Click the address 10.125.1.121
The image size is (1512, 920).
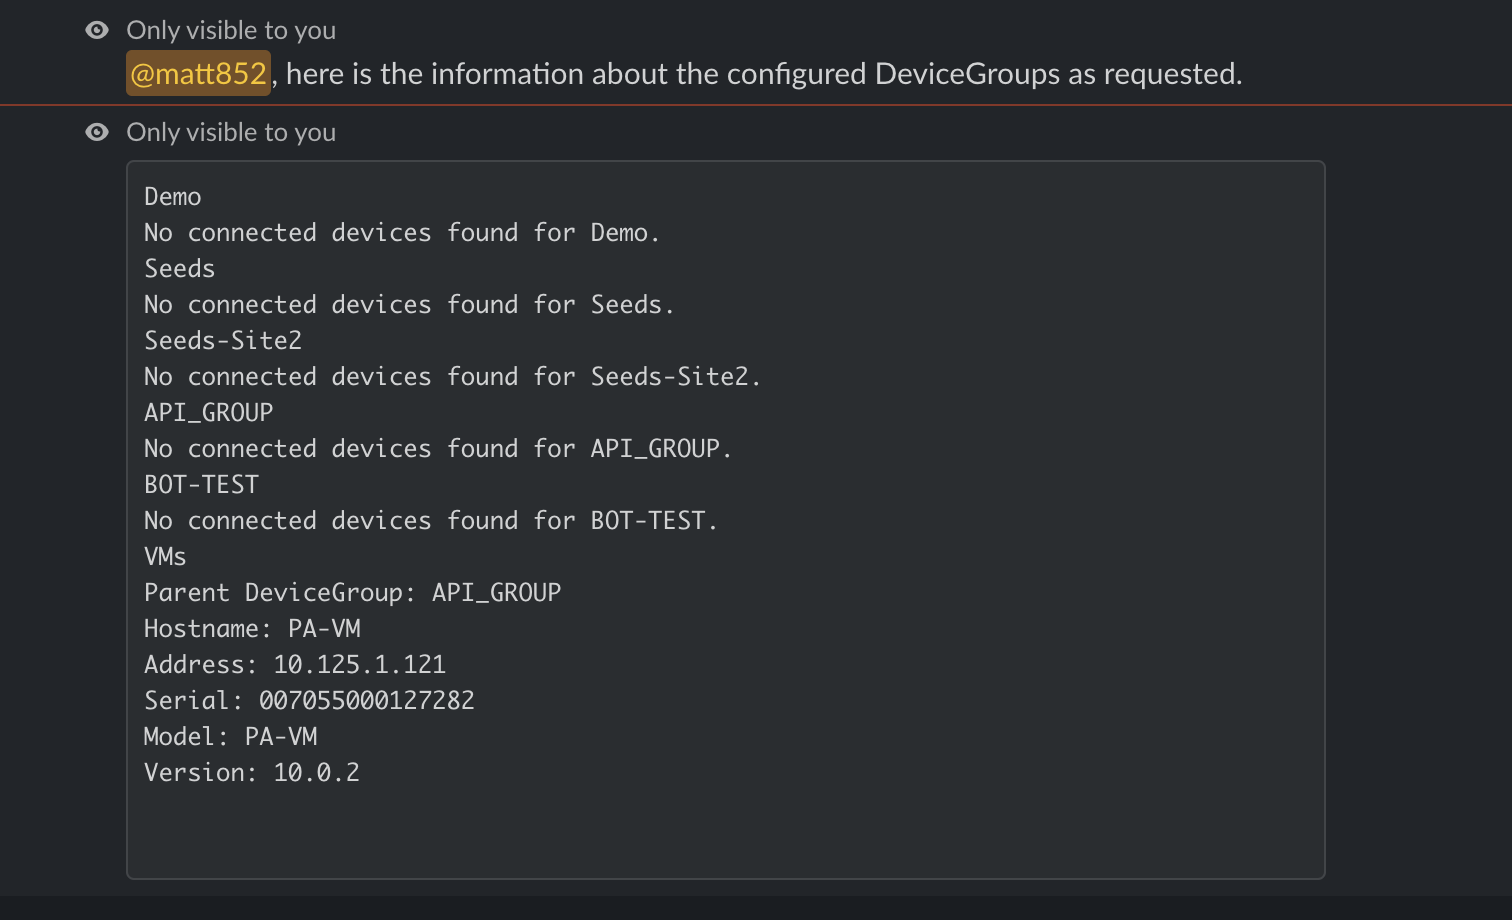359,665
